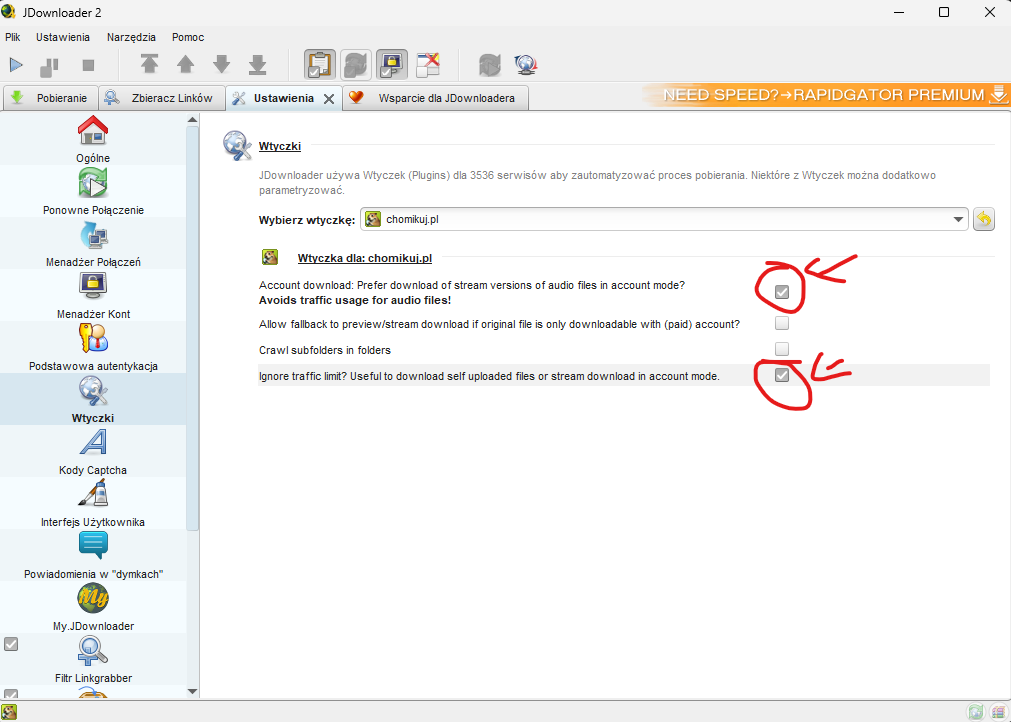Close the Ustawienia tab

(329, 99)
